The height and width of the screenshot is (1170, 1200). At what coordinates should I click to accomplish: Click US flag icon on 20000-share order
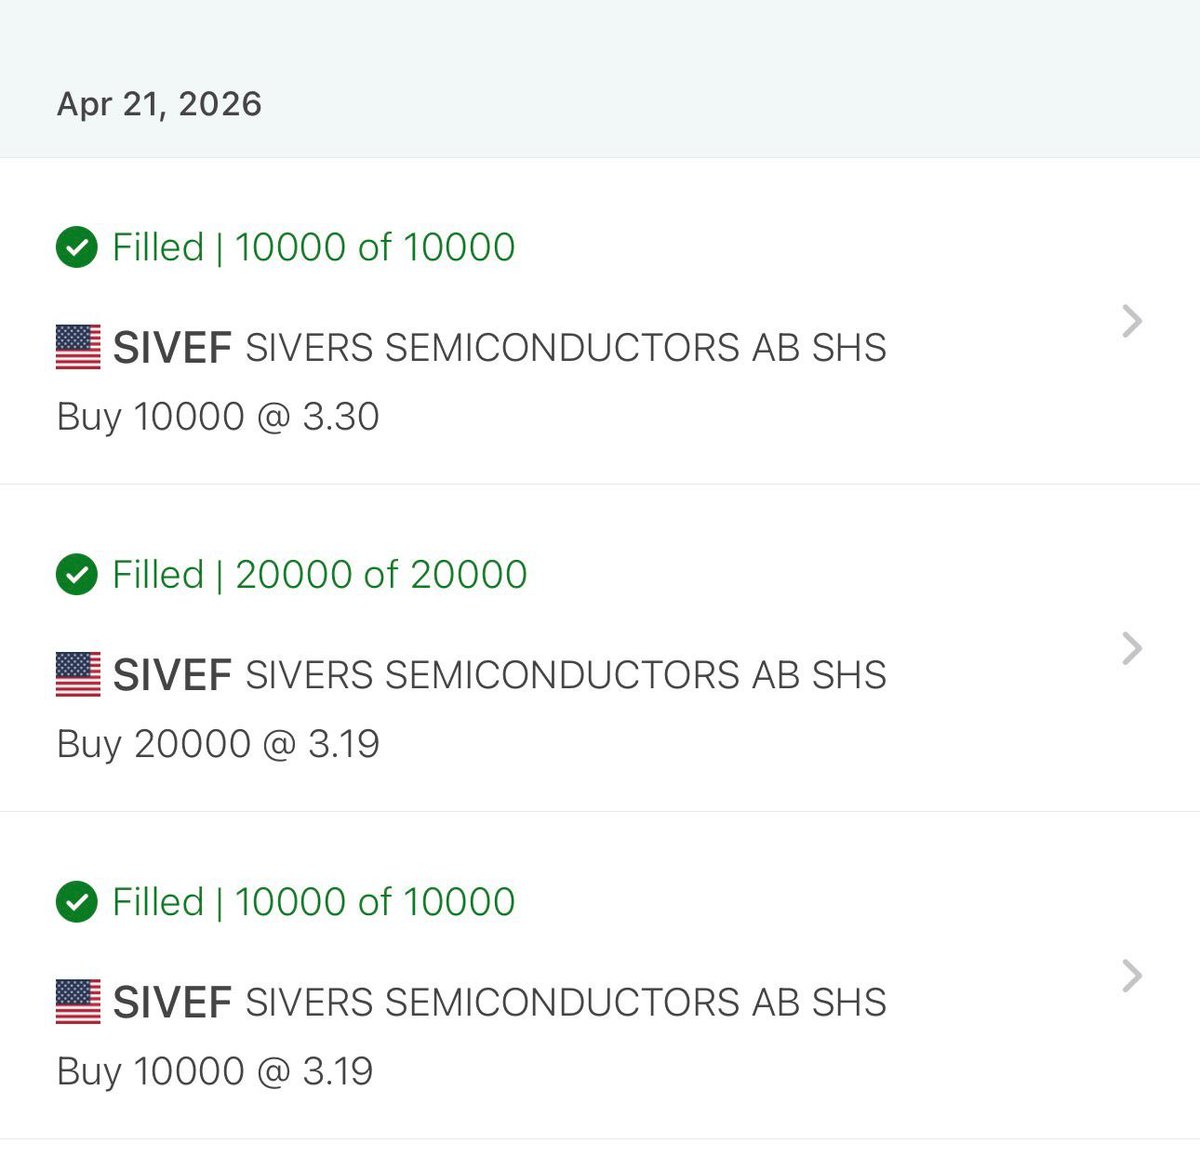point(78,674)
